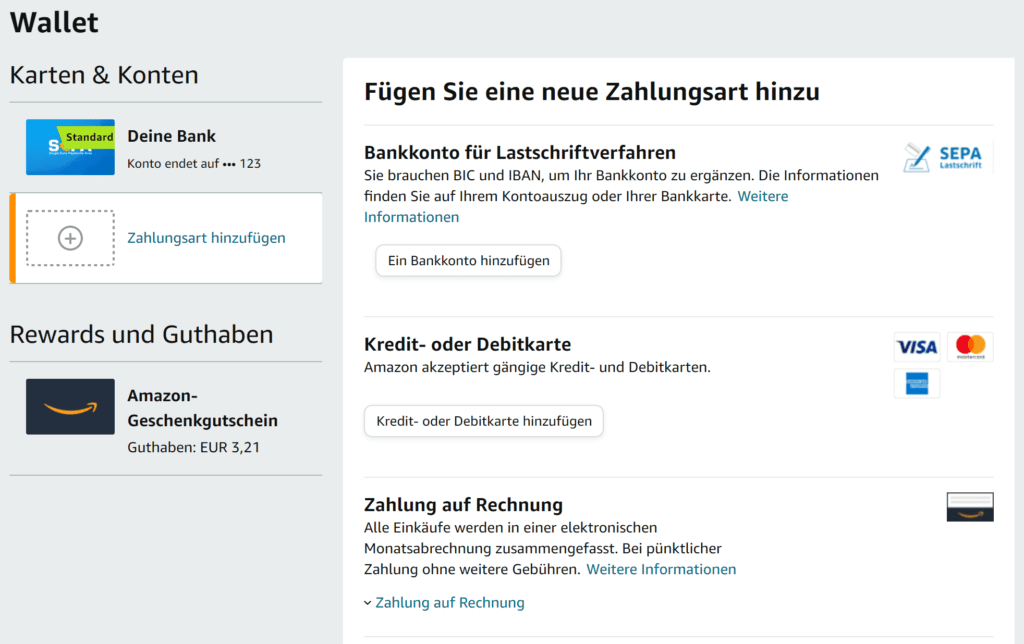Open the Zahlungsart hinzufügen link
The image size is (1024, 644).
[206, 238]
